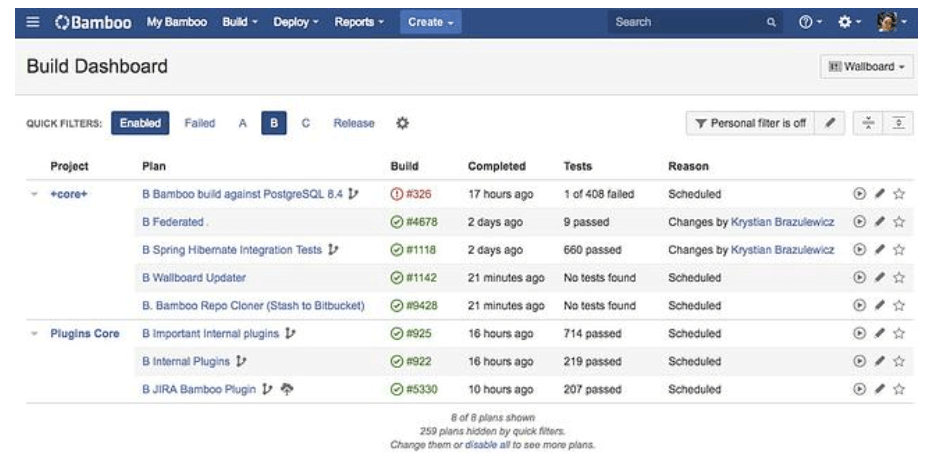This screenshot has width=926, height=472.
Task: Edit the B Federated plan
Action: click(x=879, y=222)
